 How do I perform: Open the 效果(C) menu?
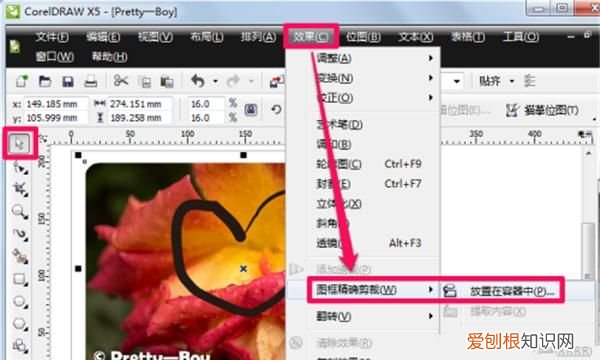(x=311, y=37)
